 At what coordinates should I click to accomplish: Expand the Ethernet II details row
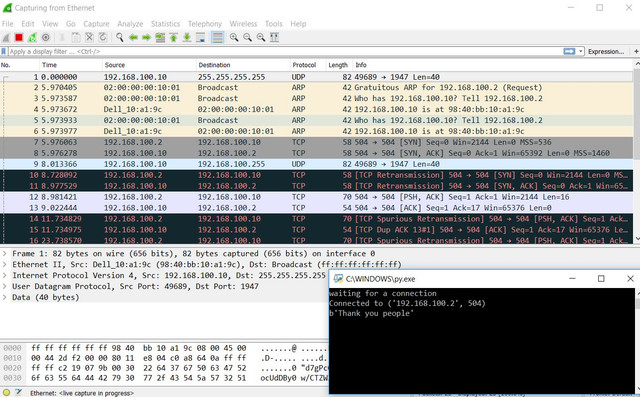click(x=4, y=264)
